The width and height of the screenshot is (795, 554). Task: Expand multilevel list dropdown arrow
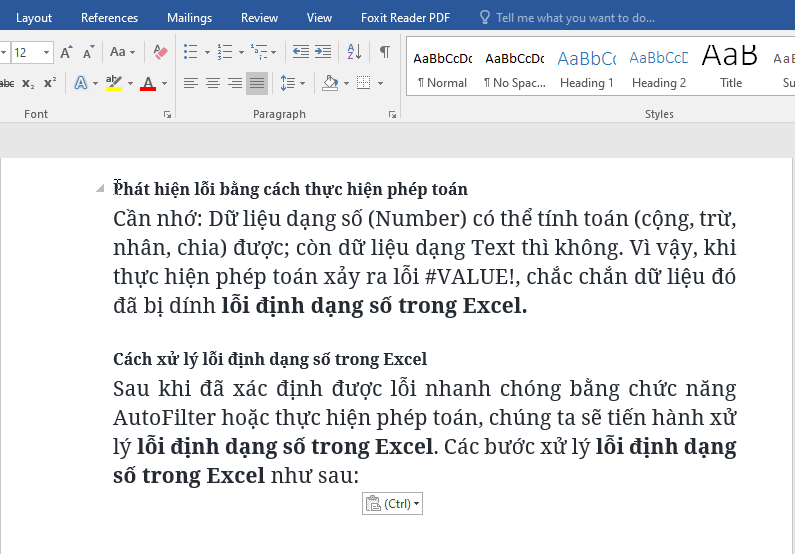click(x=274, y=52)
